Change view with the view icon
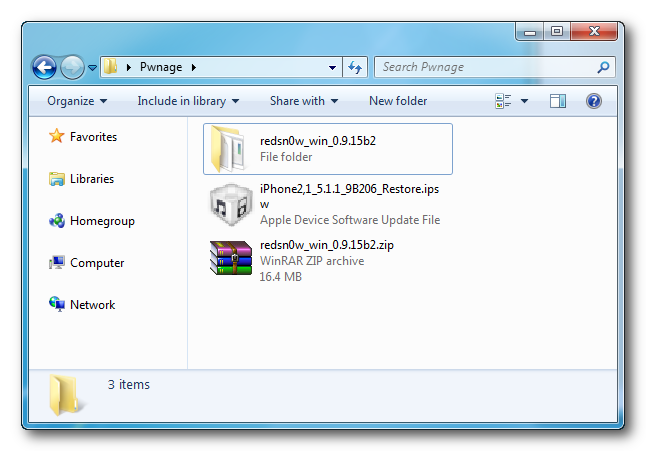646x451 pixels. [x=503, y=101]
